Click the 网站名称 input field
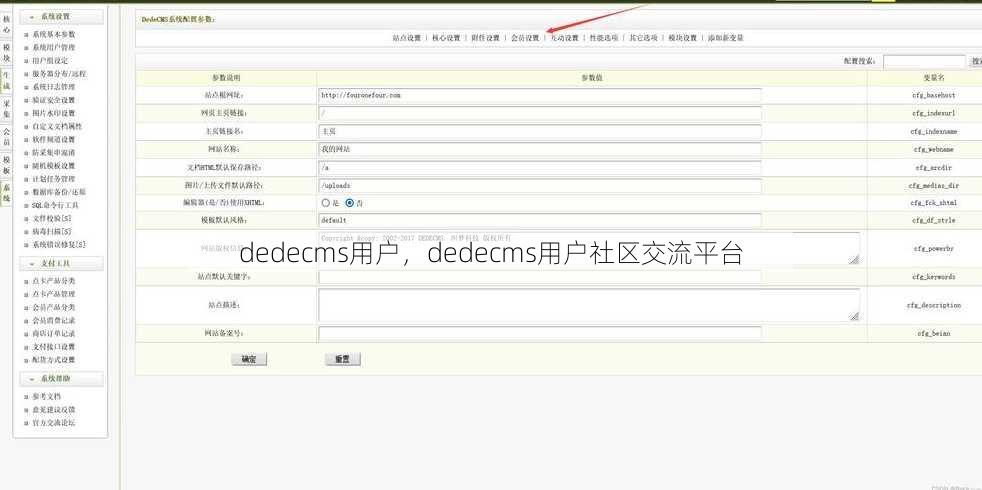982x490 pixels. tap(540, 150)
